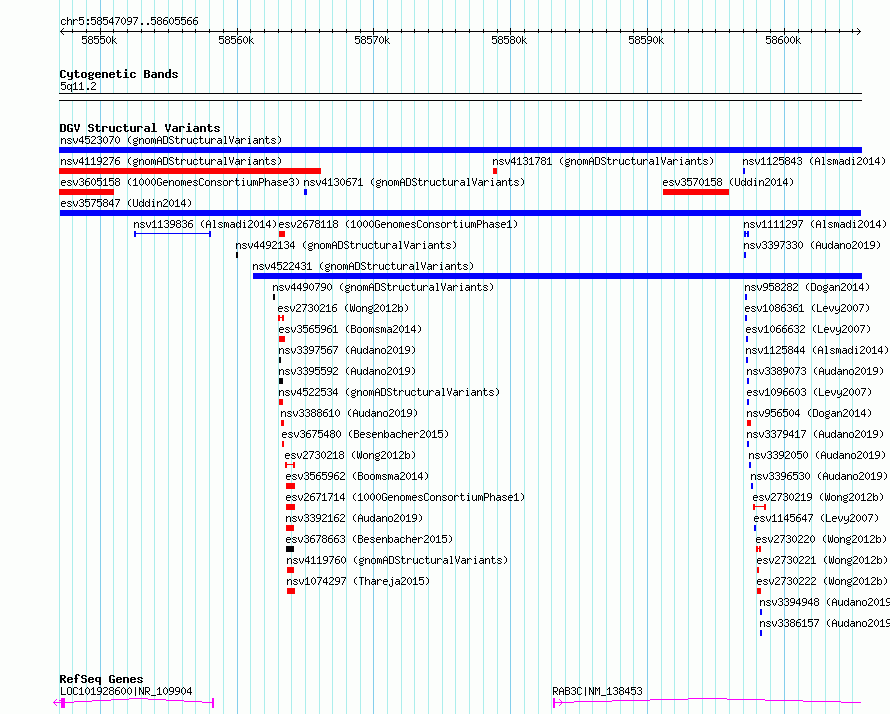
Task: Click esv2730216 (Wong2012b) label
Action: point(343,308)
